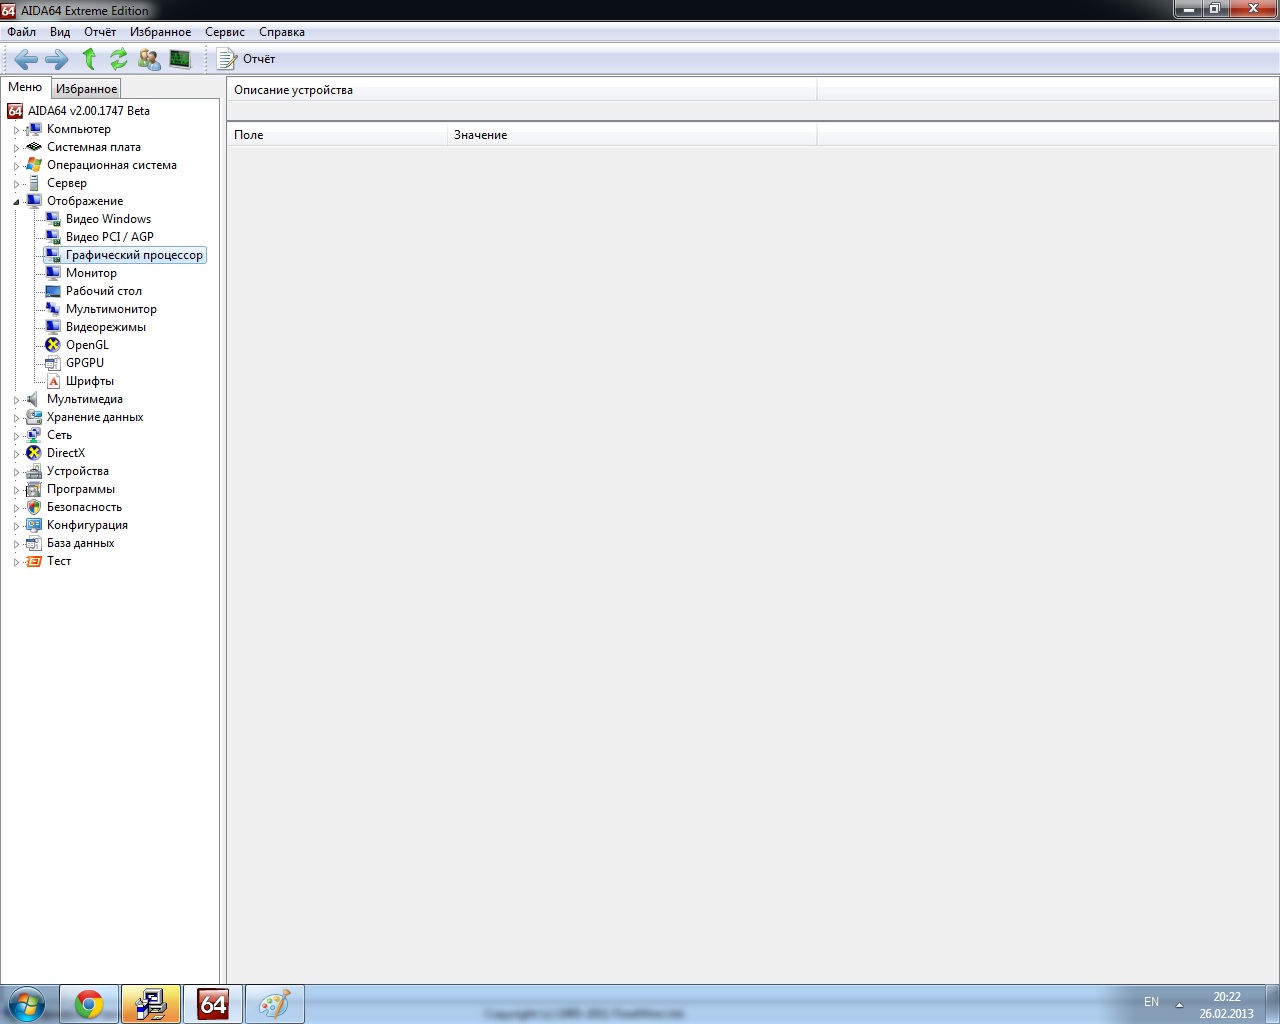
Task: Click the Значение column header
Action: coord(632,135)
